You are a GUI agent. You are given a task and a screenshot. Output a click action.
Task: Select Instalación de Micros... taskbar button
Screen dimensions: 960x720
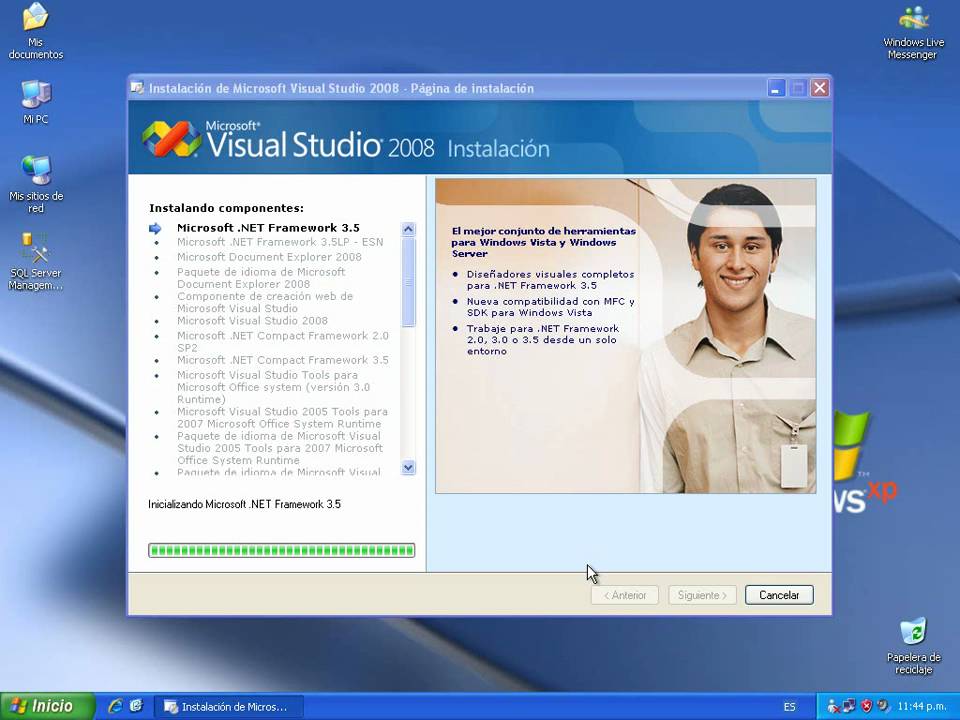pyautogui.click(x=228, y=707)
